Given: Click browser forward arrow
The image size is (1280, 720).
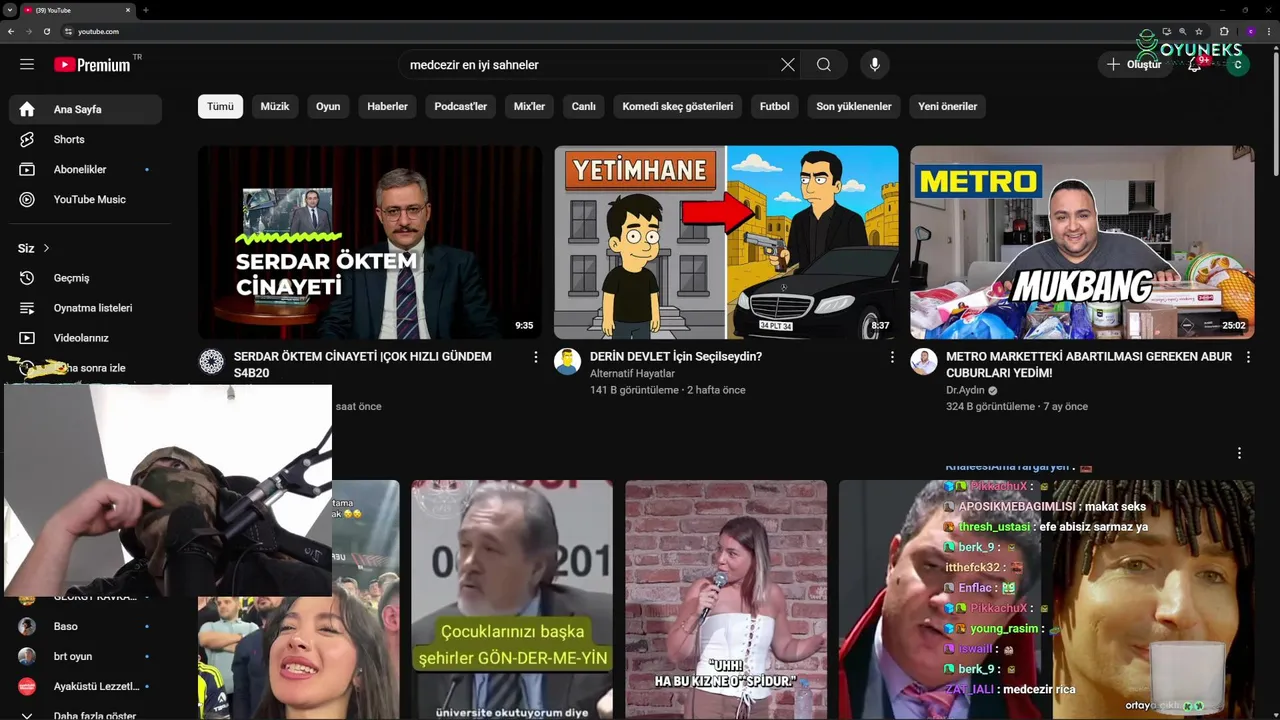Looking at the screenshot, I should 29,31.
